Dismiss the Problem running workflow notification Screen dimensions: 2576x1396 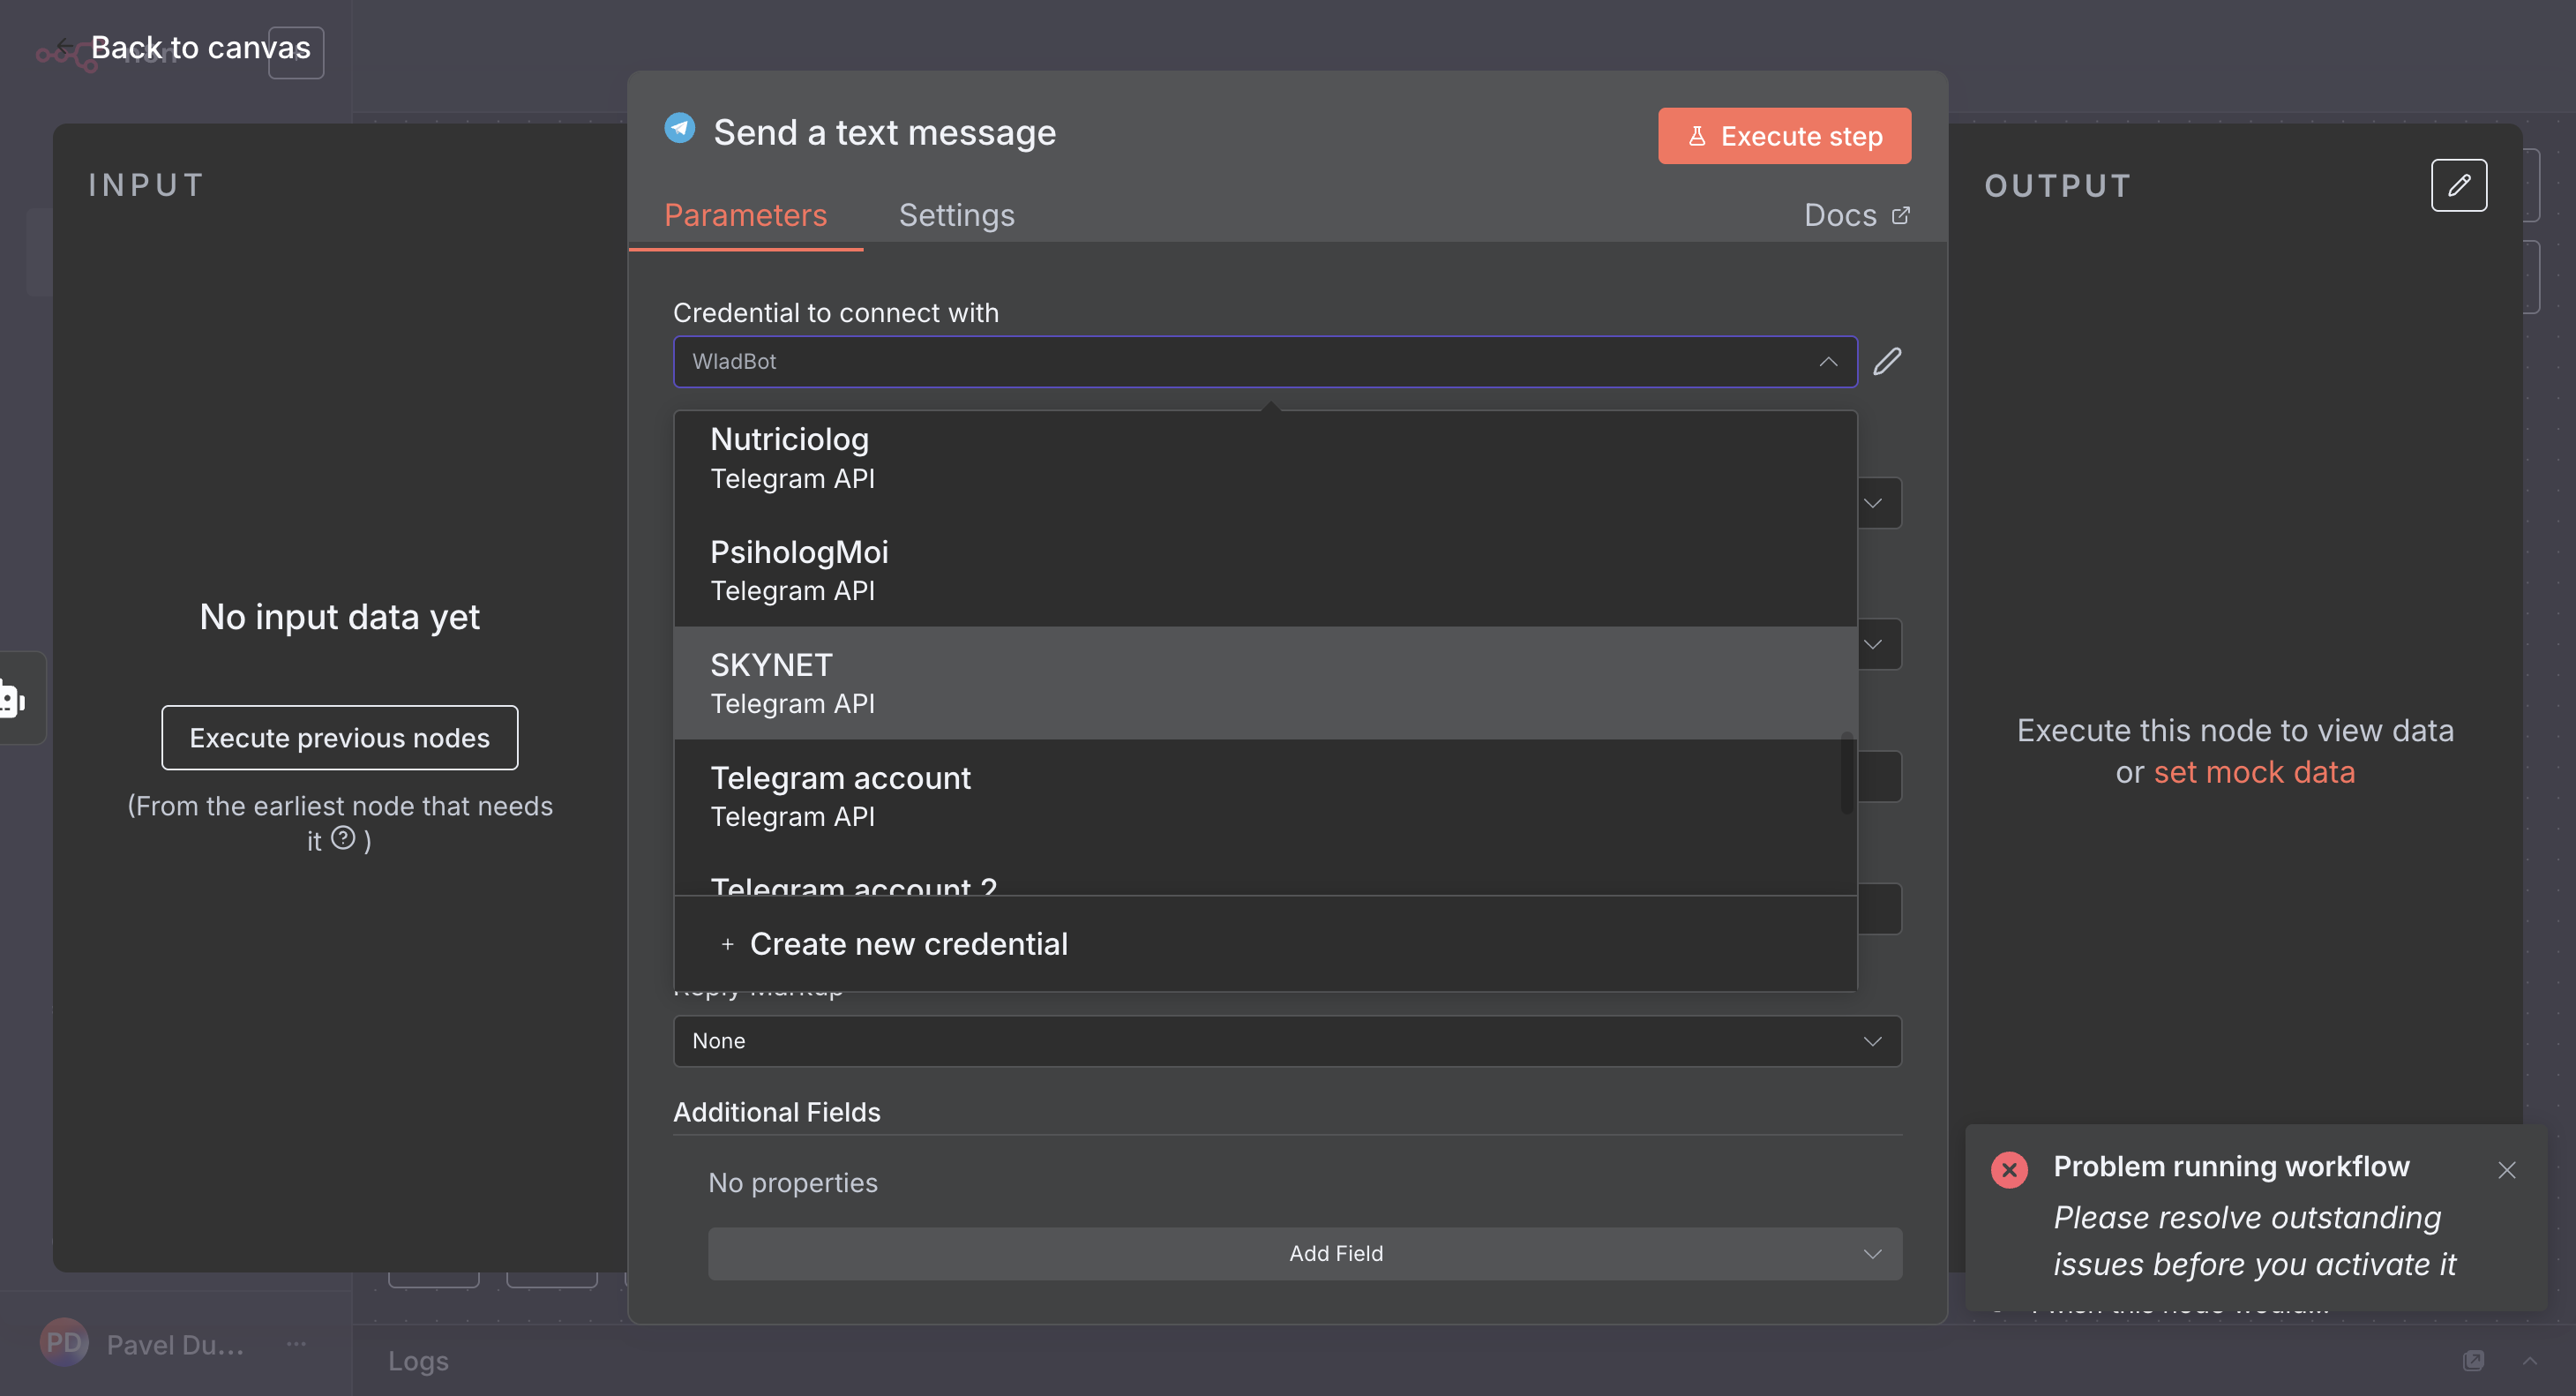coord(2506,1169)
